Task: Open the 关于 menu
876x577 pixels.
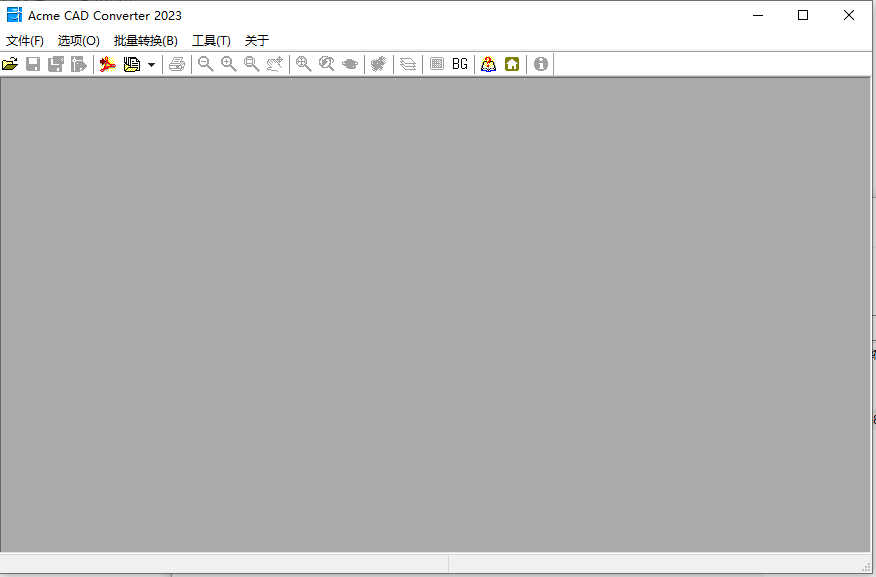Action: pos(257,41)
